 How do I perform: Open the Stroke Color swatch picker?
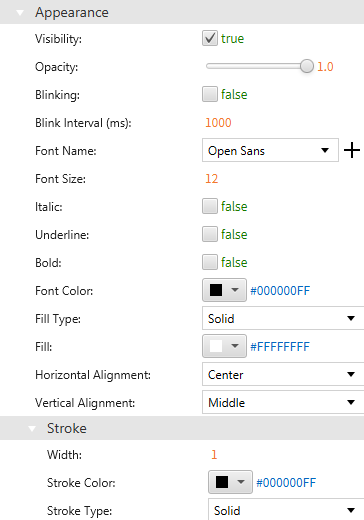[x=230, y=482]
